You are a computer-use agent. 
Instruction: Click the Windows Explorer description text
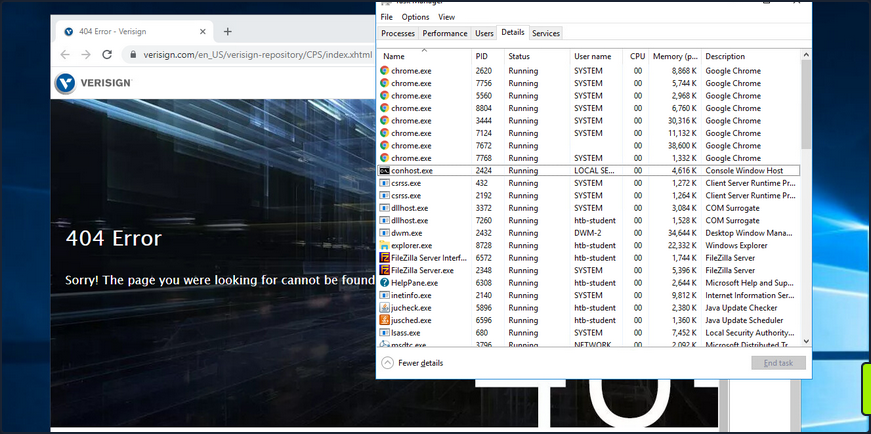pos(736,245)
